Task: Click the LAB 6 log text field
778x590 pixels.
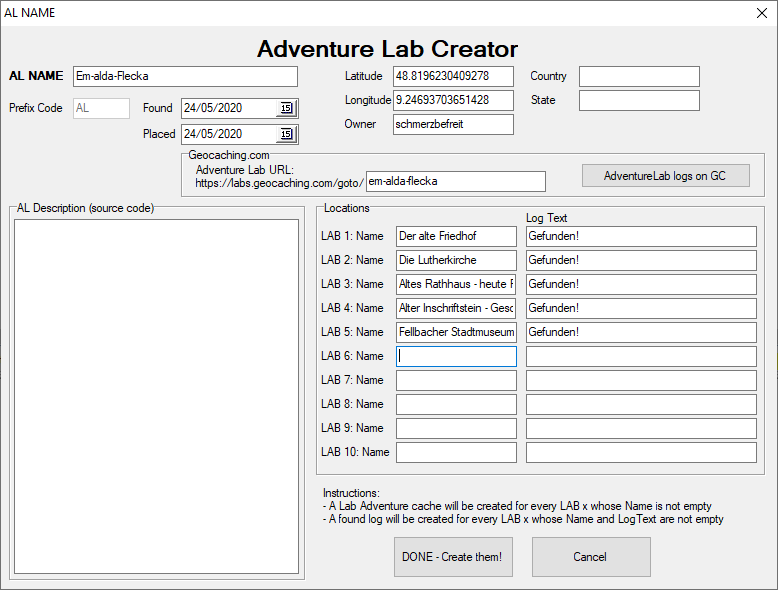Action: click(x=641, y=356)
